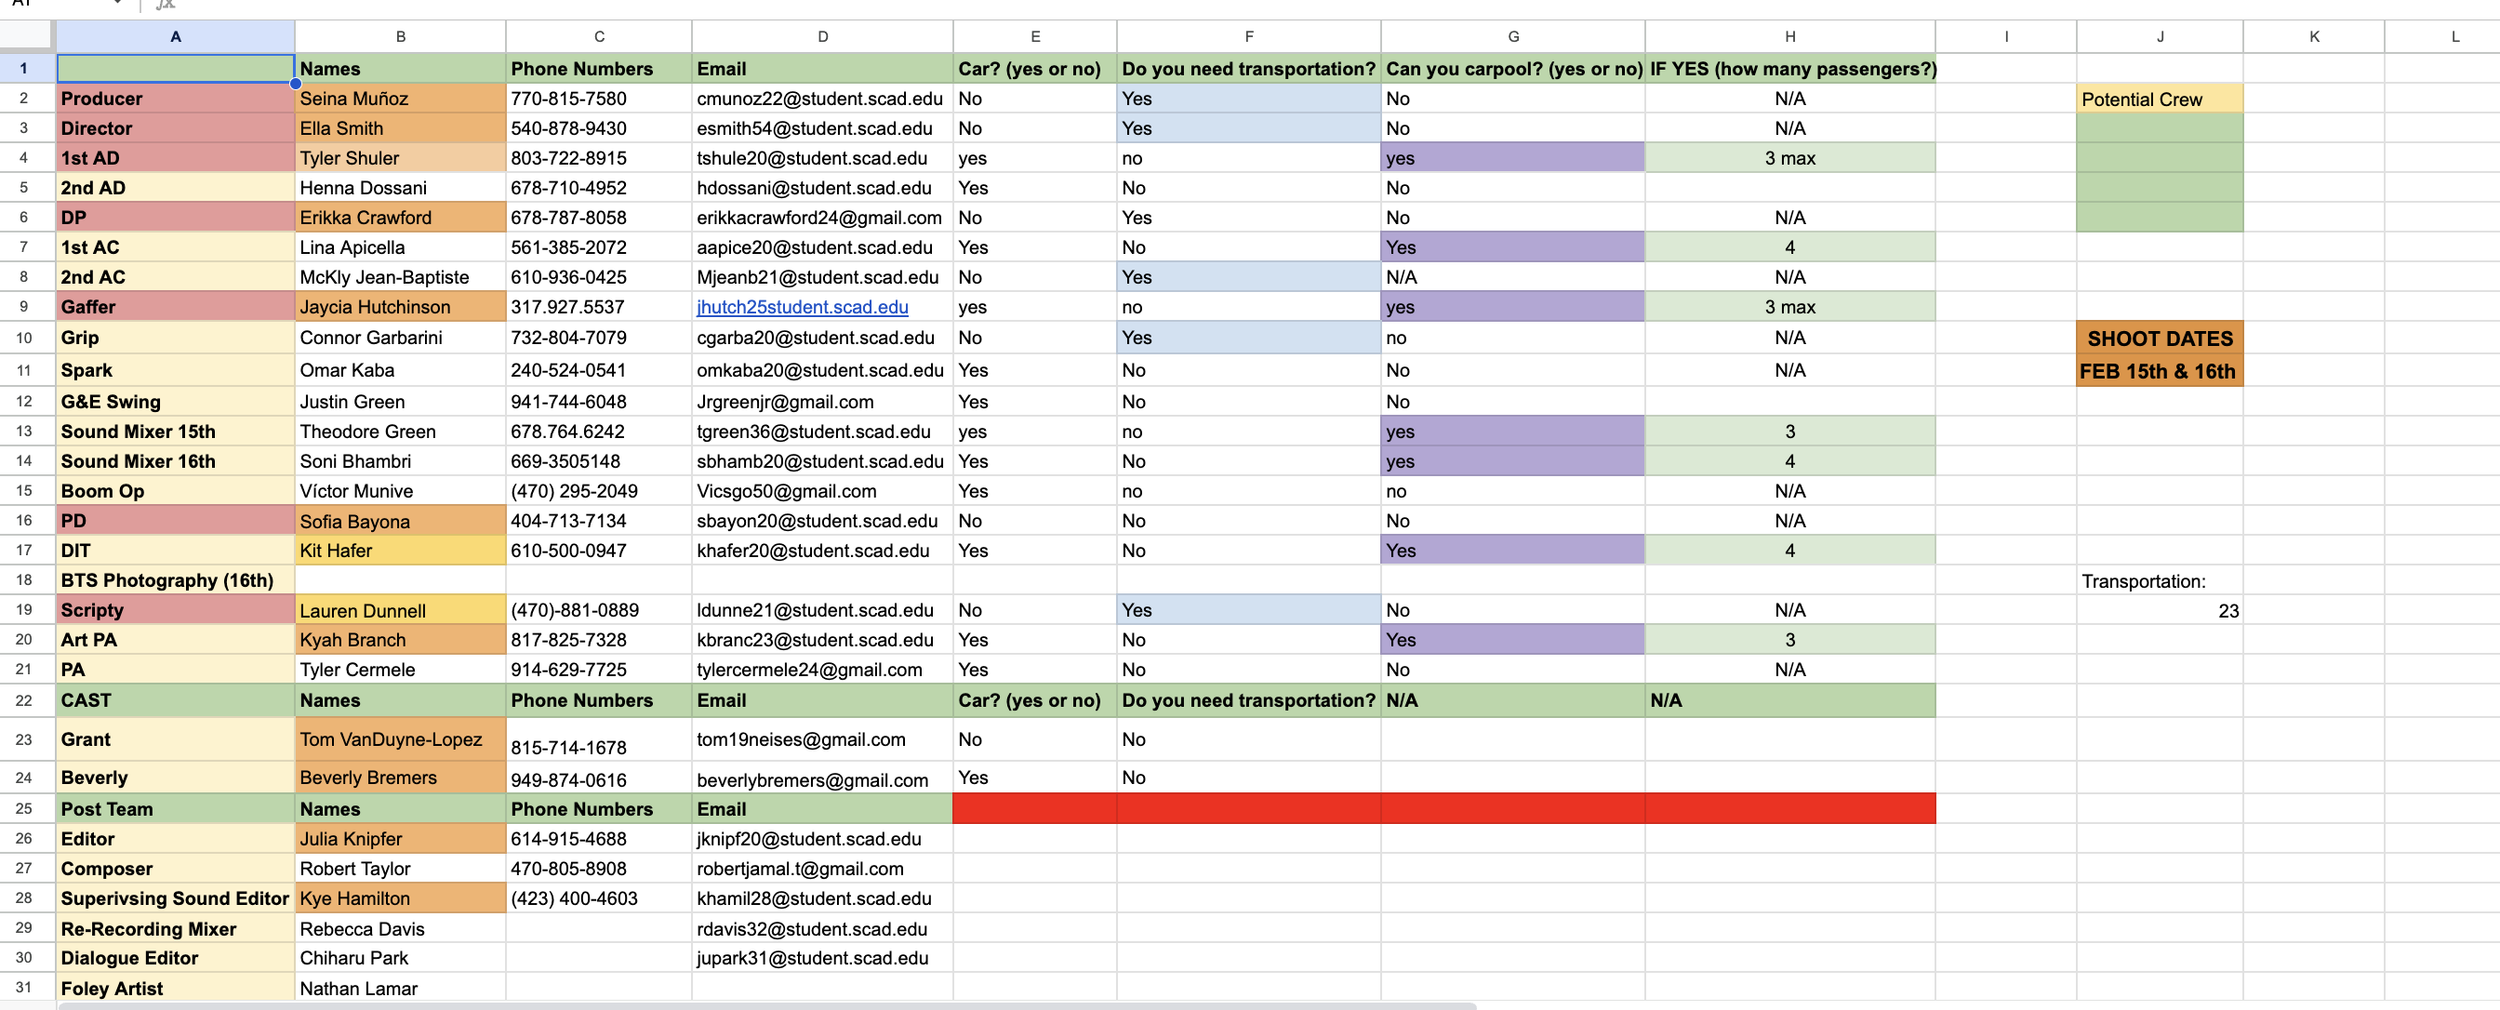Select the transportation total cell '23'
2500x1010 pixels.
(x=2160, y=611)
